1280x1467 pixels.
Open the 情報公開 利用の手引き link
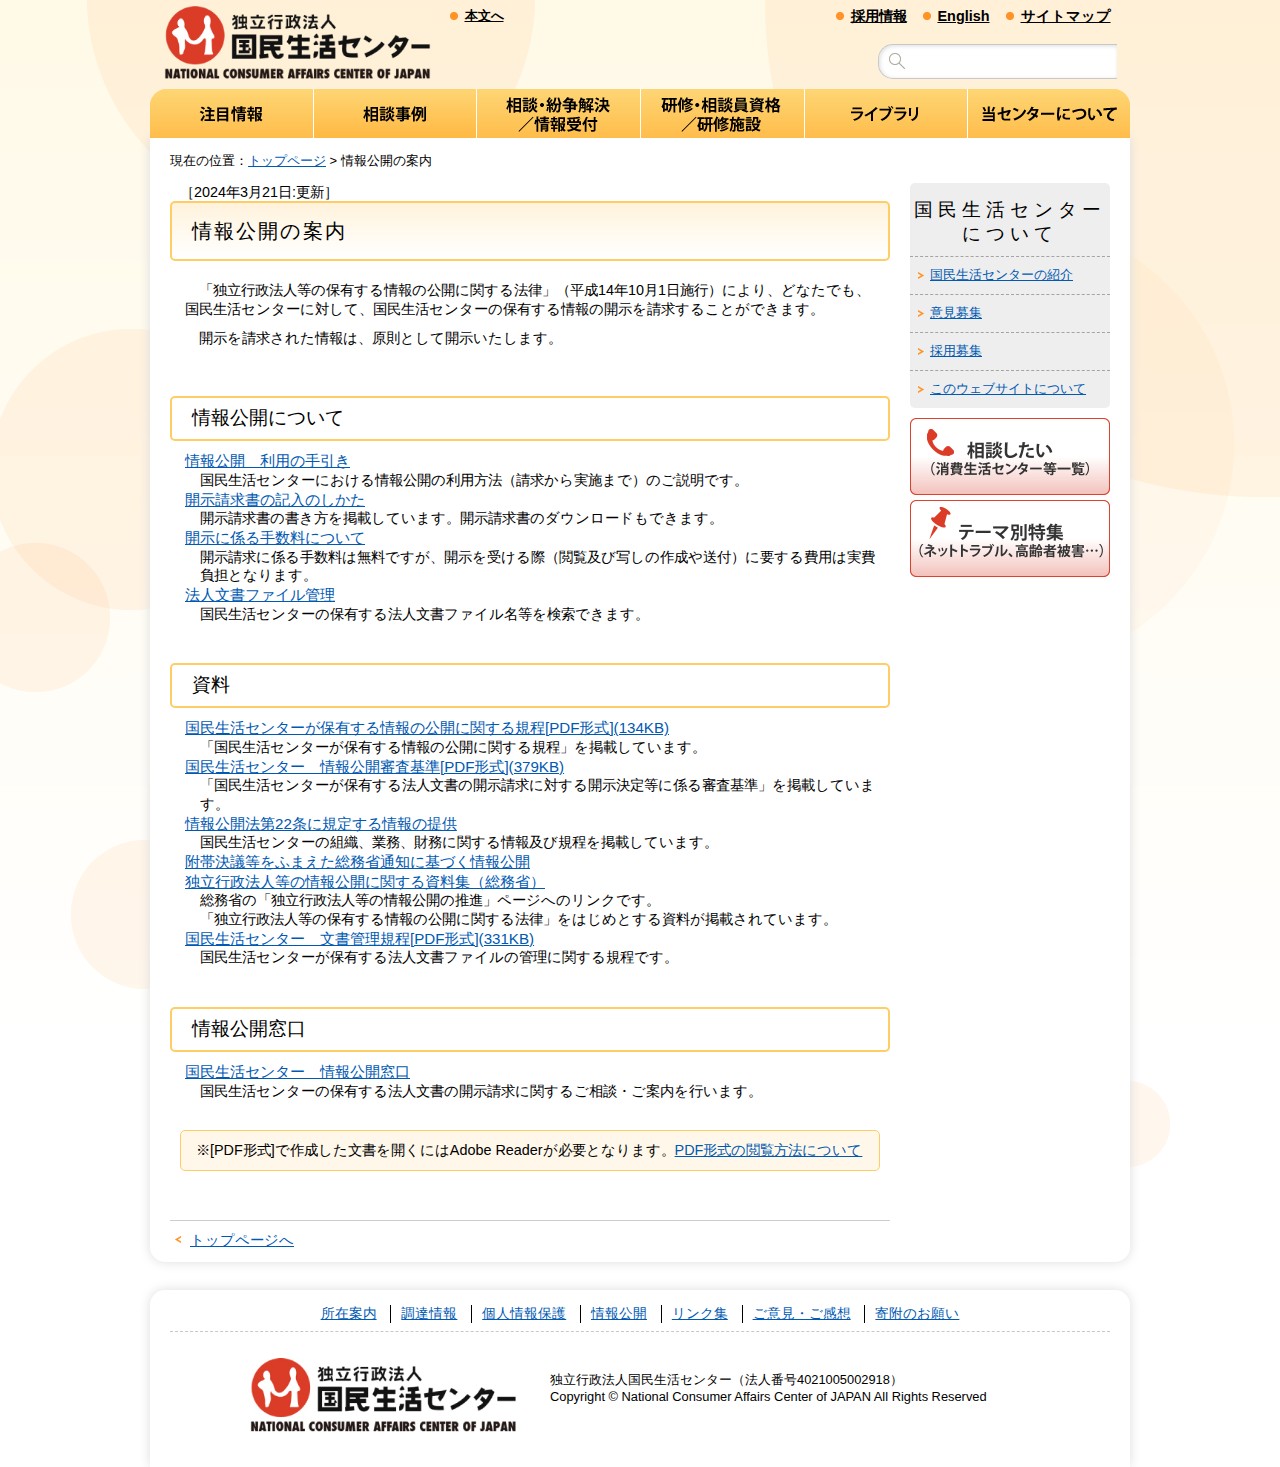click(x=267, y=461)
